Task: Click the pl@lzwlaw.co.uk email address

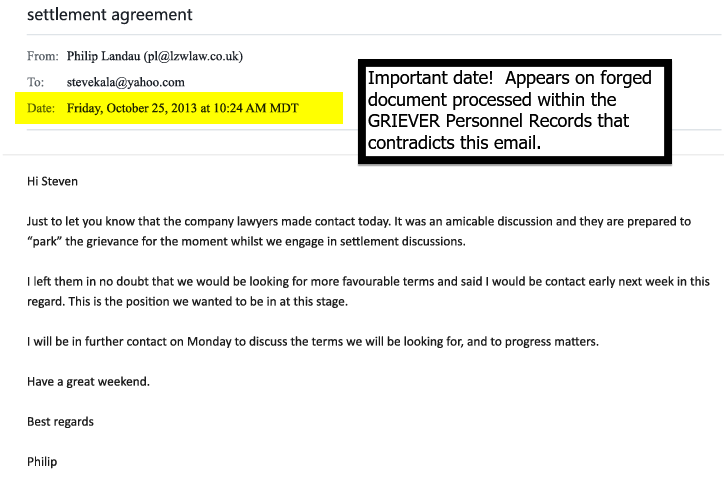Action: click(x=193, y=56)
